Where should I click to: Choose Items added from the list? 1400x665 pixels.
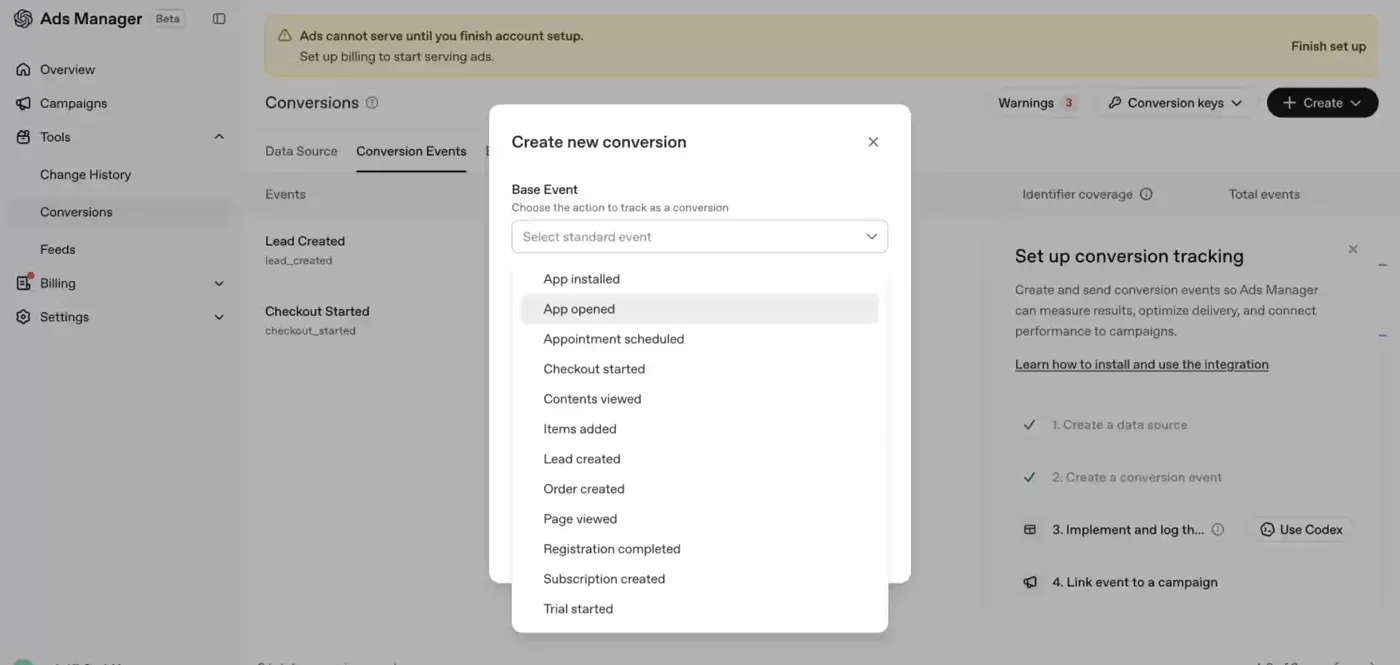pos(699,429)
